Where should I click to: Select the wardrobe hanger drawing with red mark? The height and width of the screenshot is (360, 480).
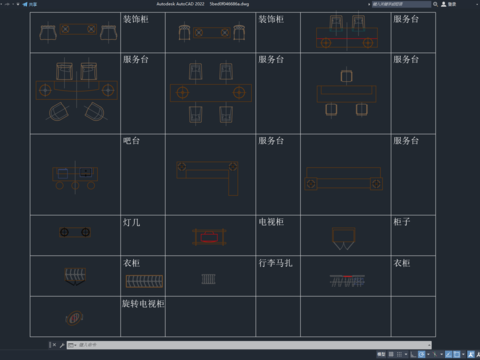coord(347,281)
